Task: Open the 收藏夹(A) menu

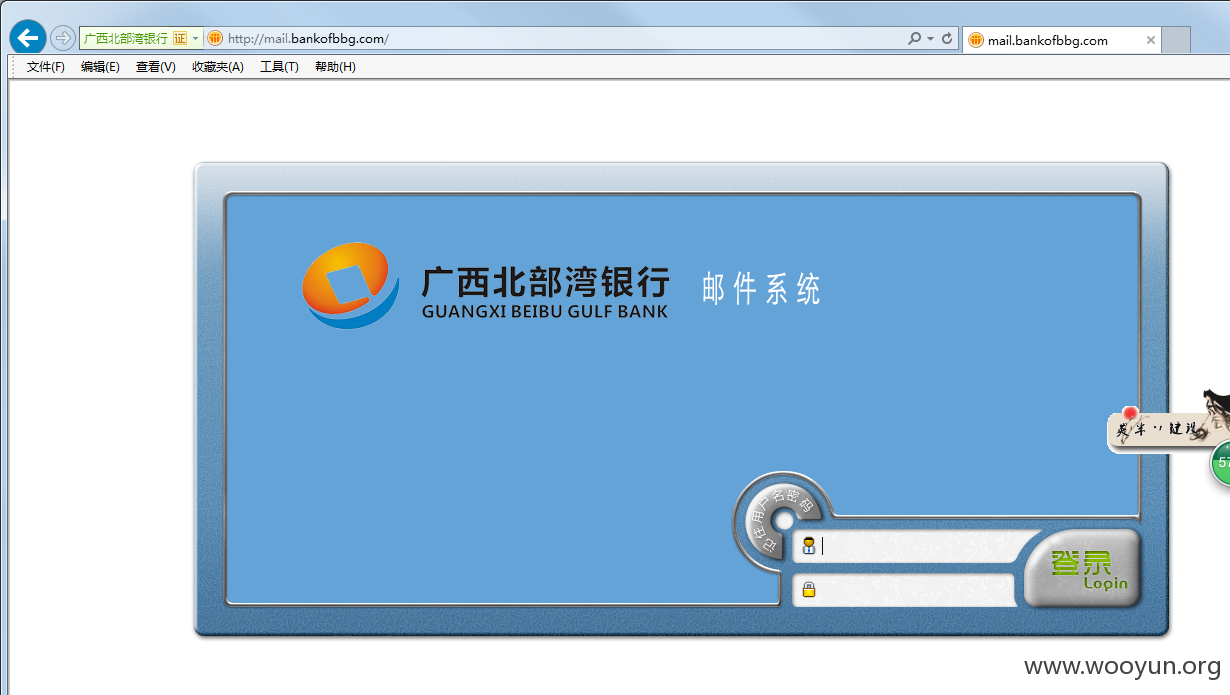Action: (218, 67)
